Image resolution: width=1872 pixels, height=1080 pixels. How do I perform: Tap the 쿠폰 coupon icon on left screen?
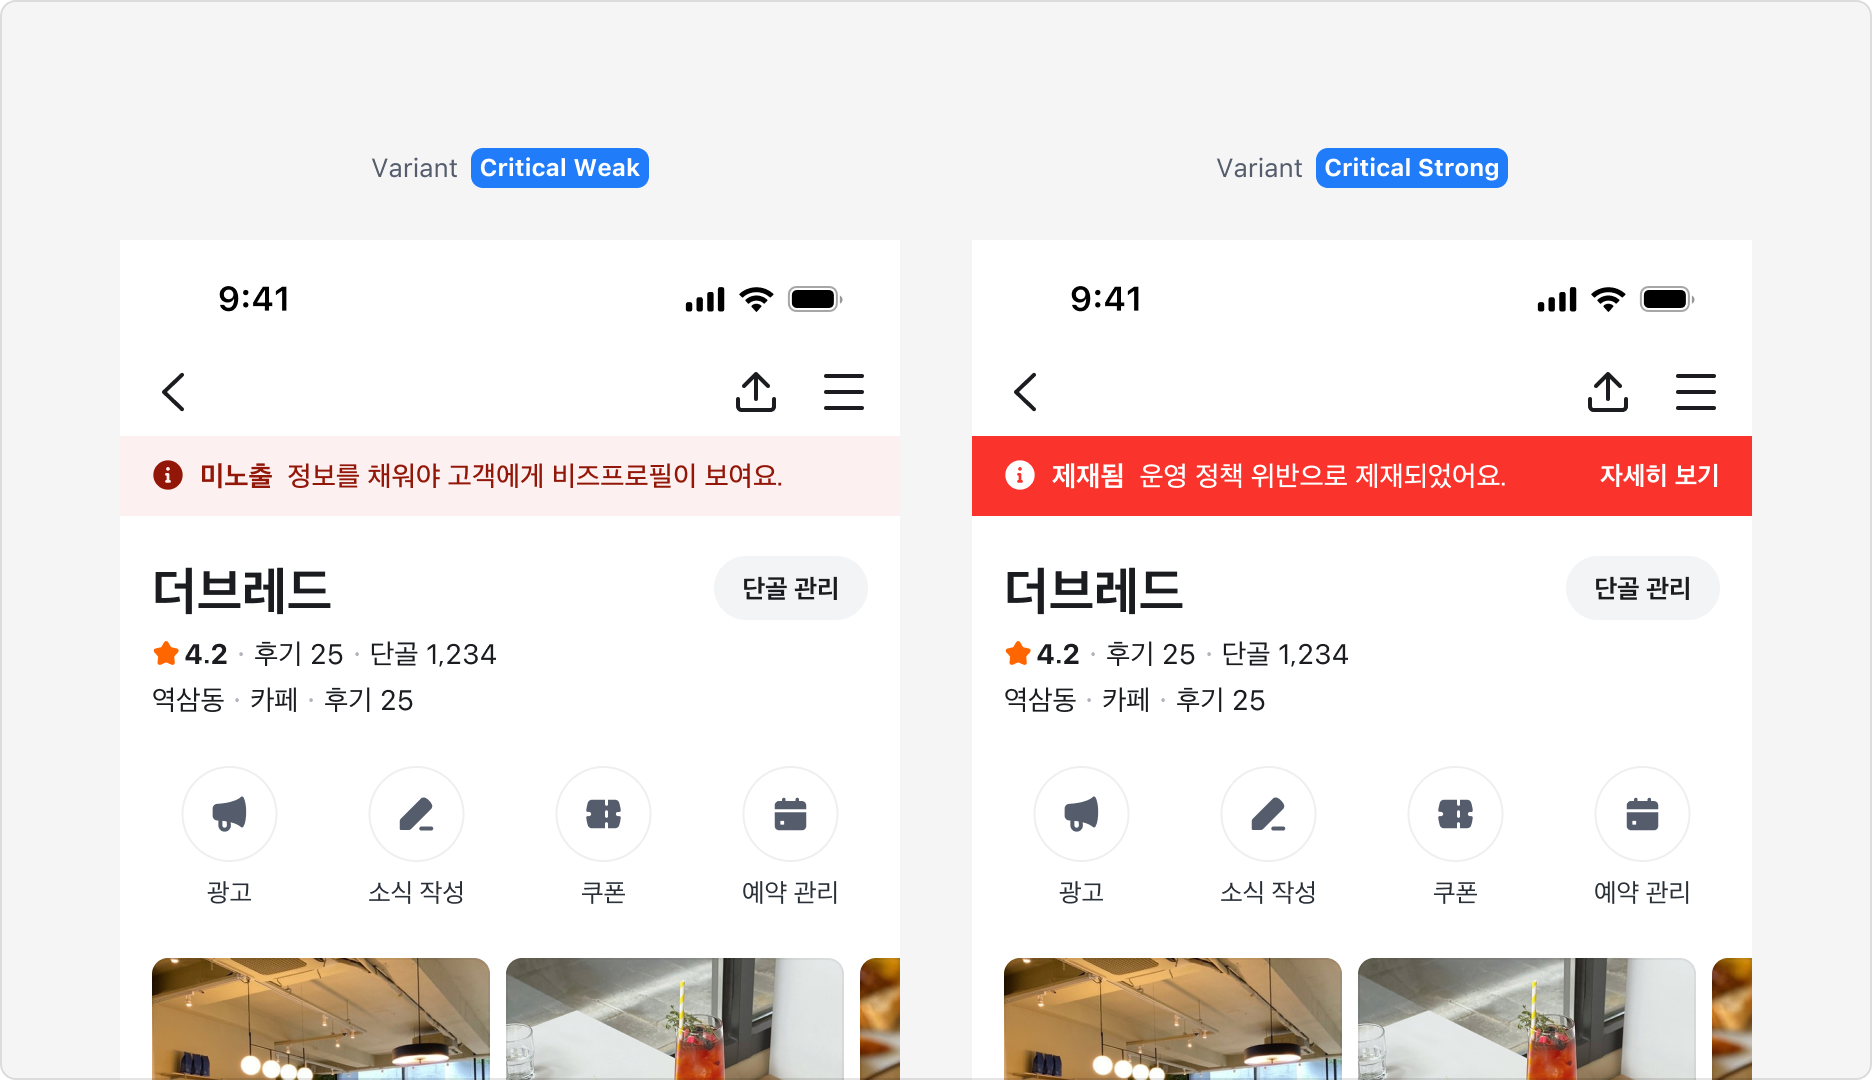(x=603, y=814)
